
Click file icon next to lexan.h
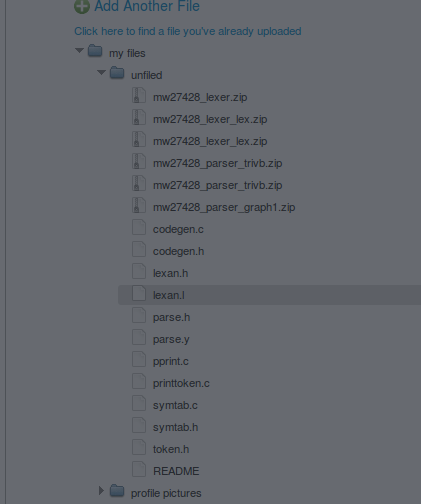[139, 271]
